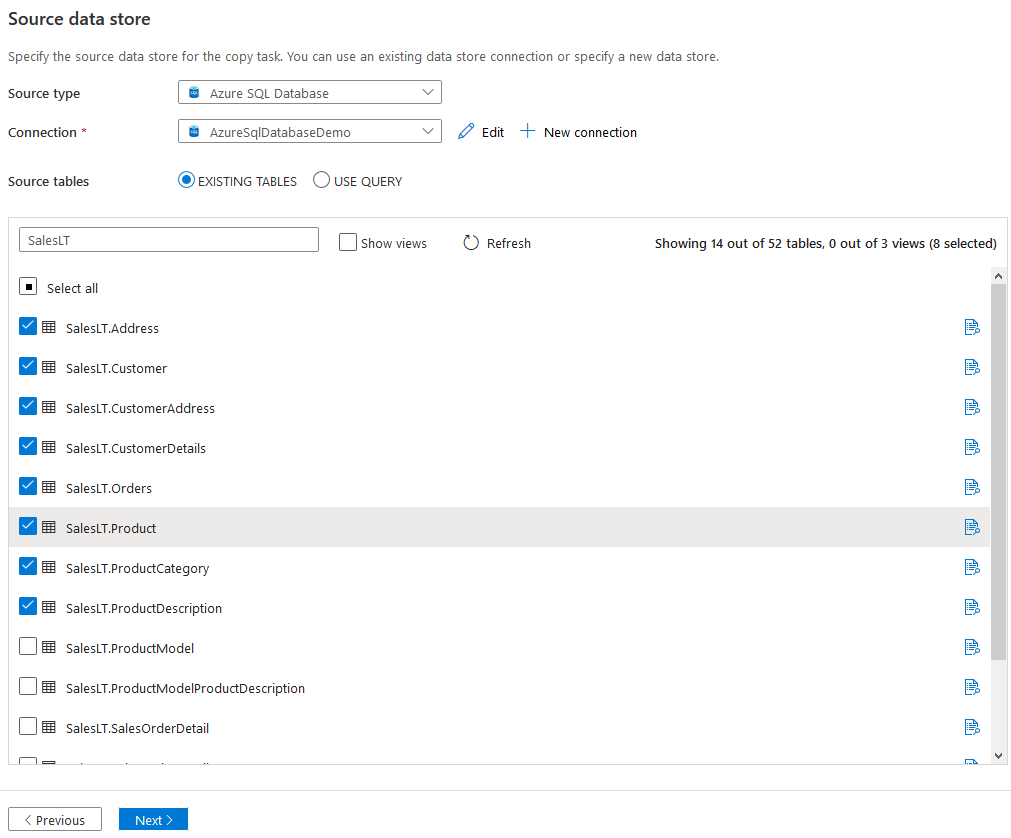
Task: Go back with Previous button
Action: (x=55, y=820)
